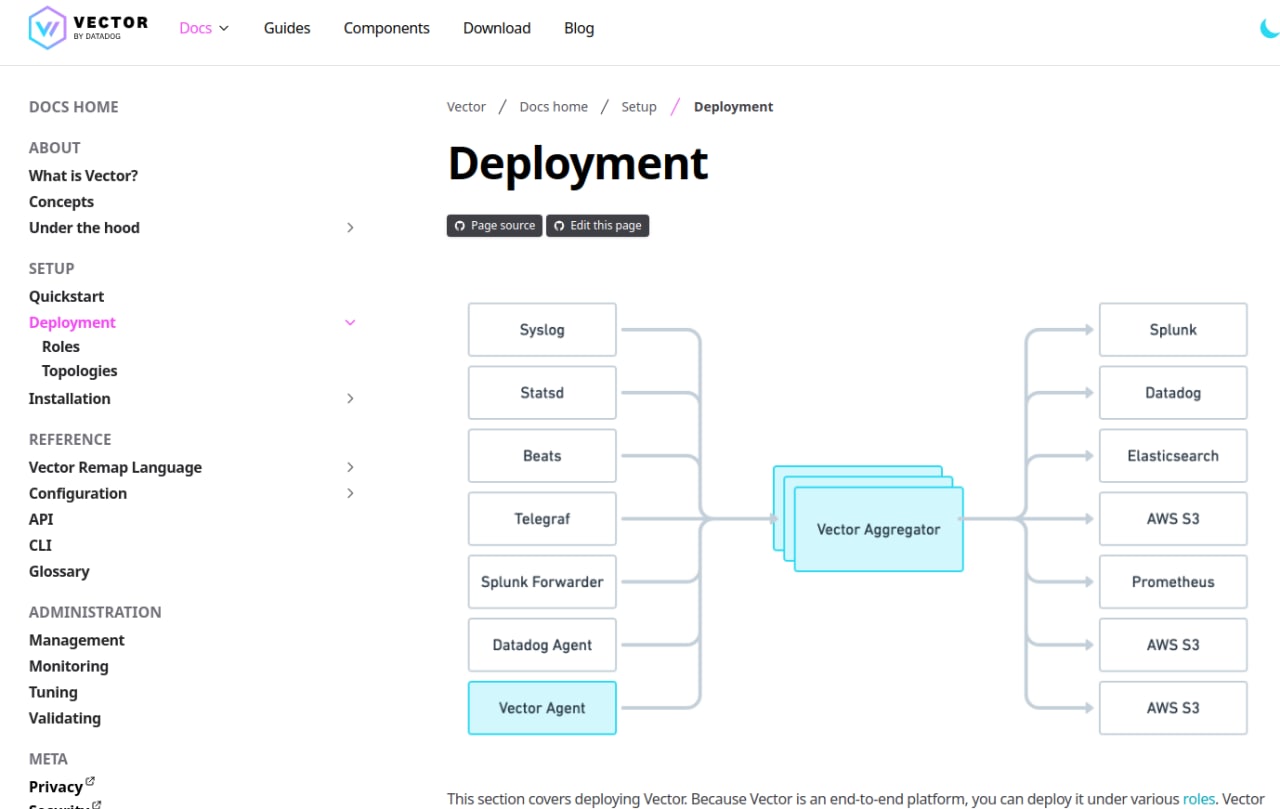1280x809 pixels.
Task: Click the Syslog box in the diagram
Action: pos(542,330)
